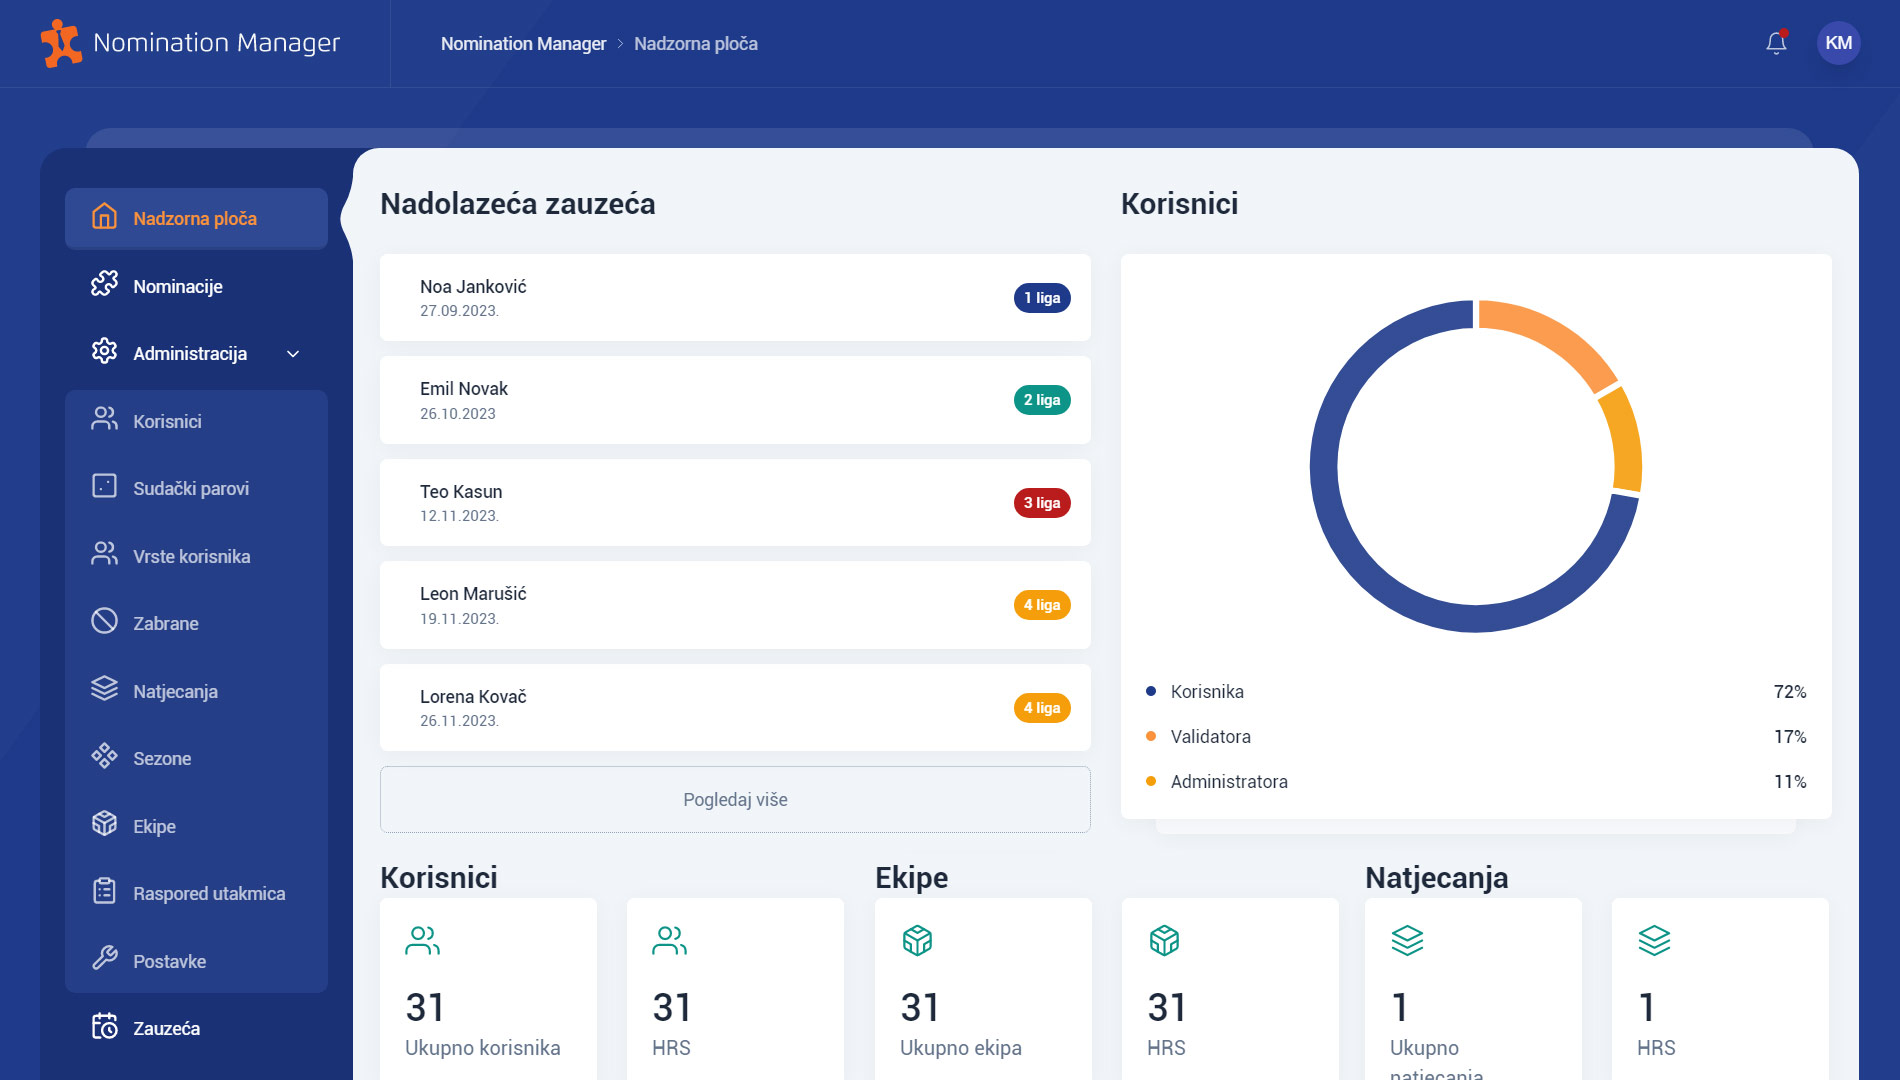1900x1080 pixels.
Task: Click the Sezone diamonds icon
Action: coord(104,757)
